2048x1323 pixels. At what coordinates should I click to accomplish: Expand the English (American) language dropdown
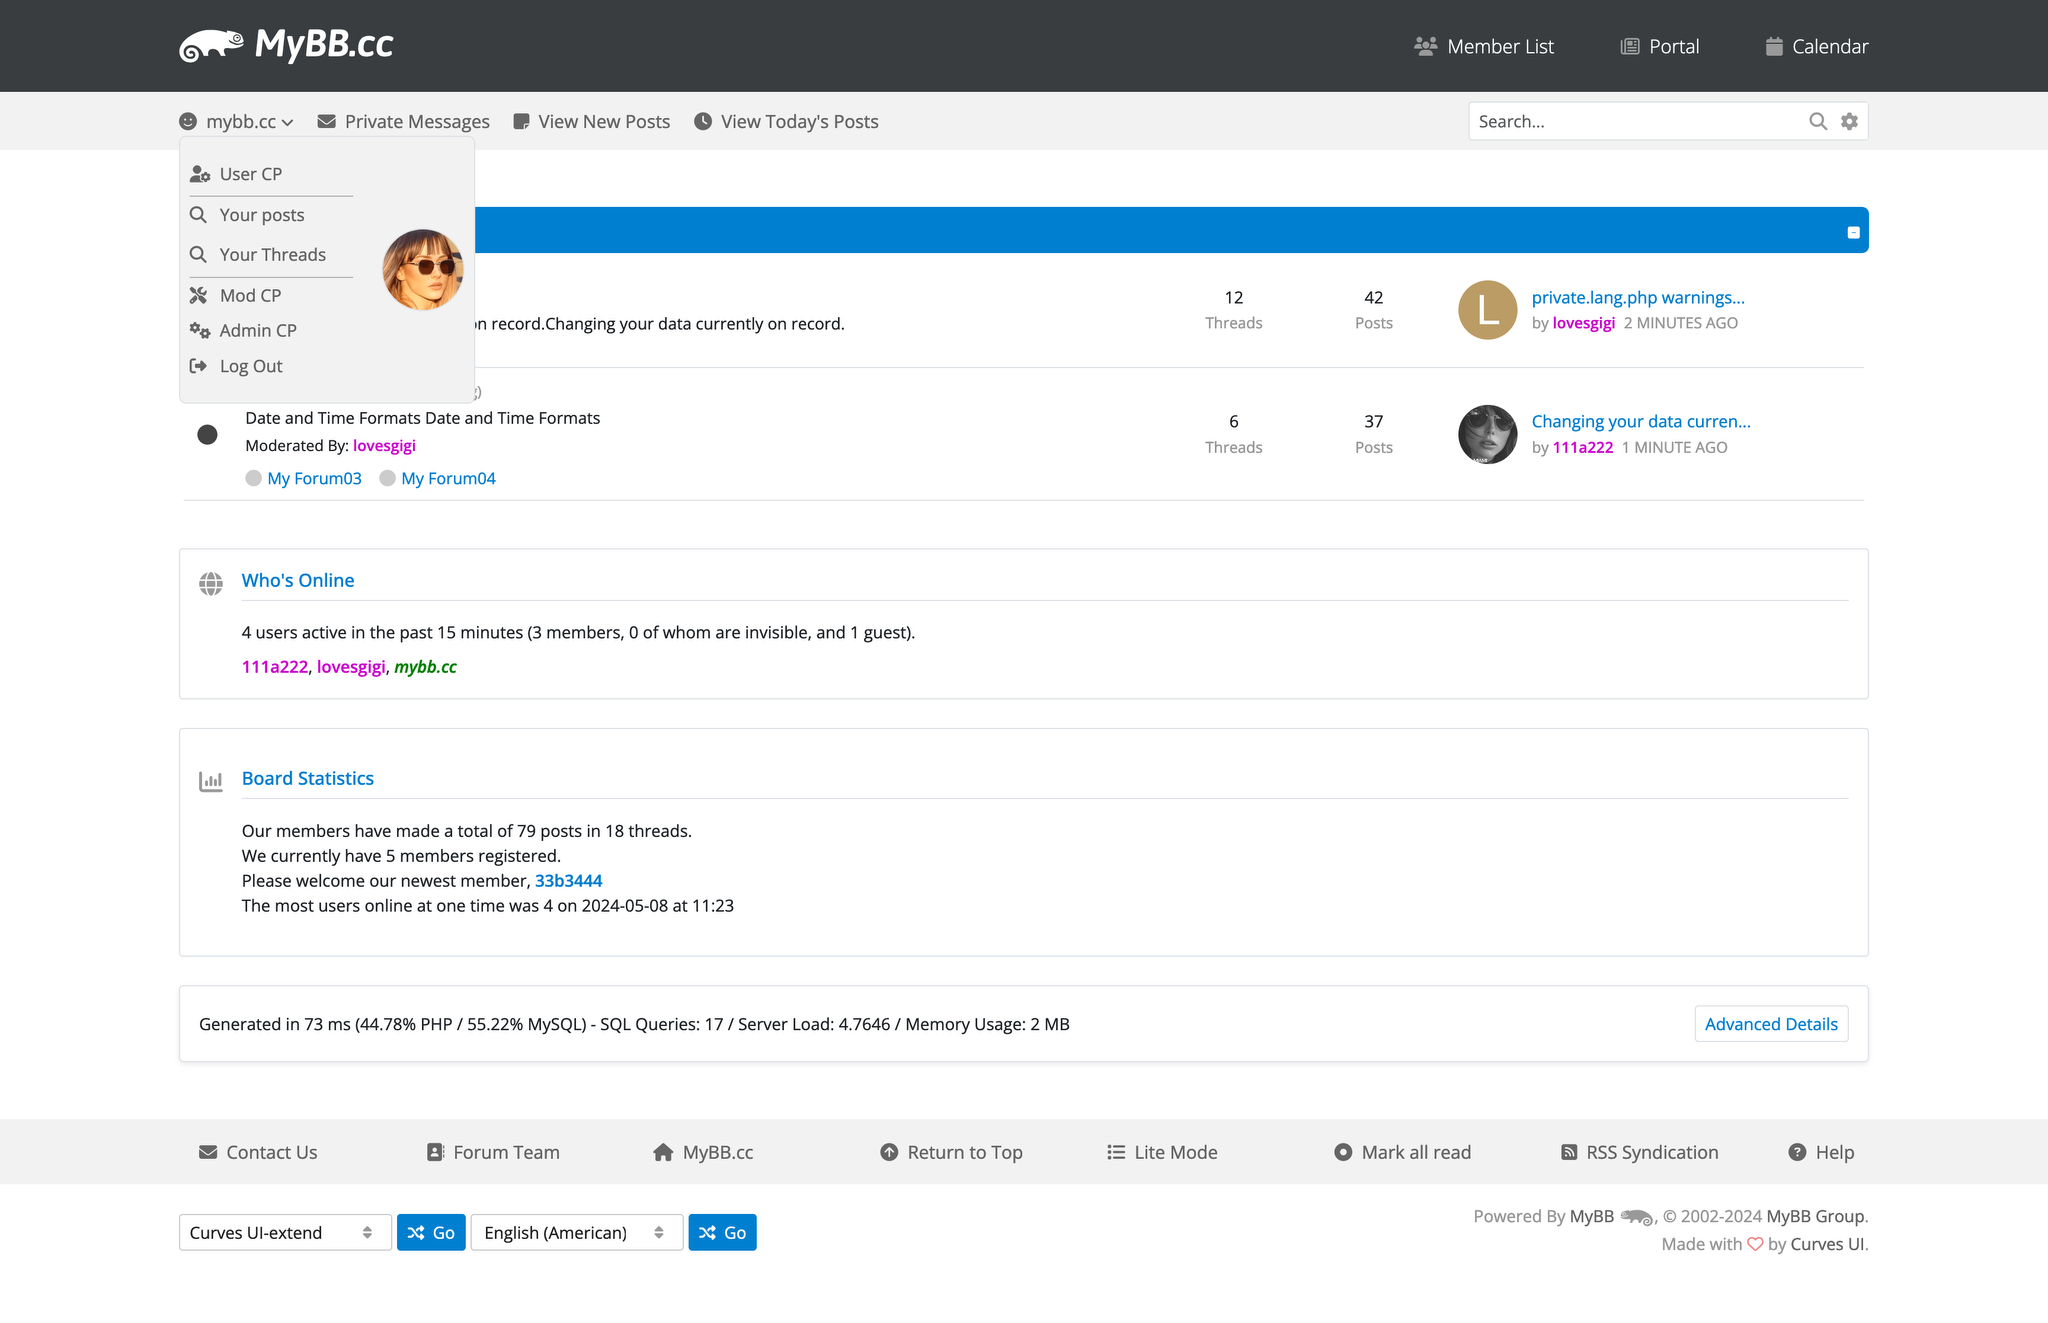[575, 1232]
